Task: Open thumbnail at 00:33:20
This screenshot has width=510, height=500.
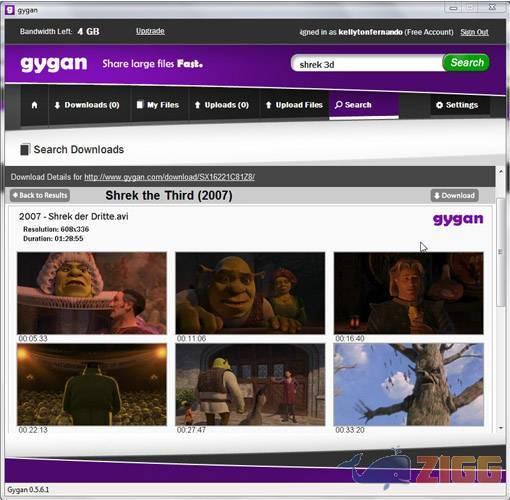Action: tap(409, 384)
